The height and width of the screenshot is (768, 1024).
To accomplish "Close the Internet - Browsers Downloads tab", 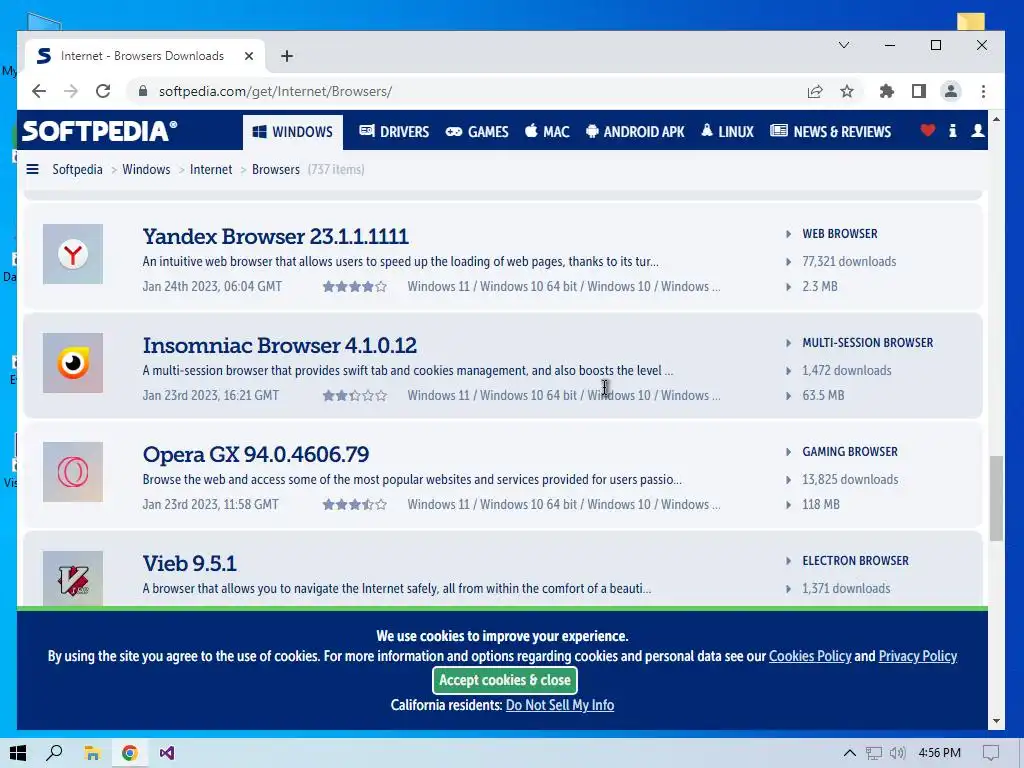I will click(249, 56).
